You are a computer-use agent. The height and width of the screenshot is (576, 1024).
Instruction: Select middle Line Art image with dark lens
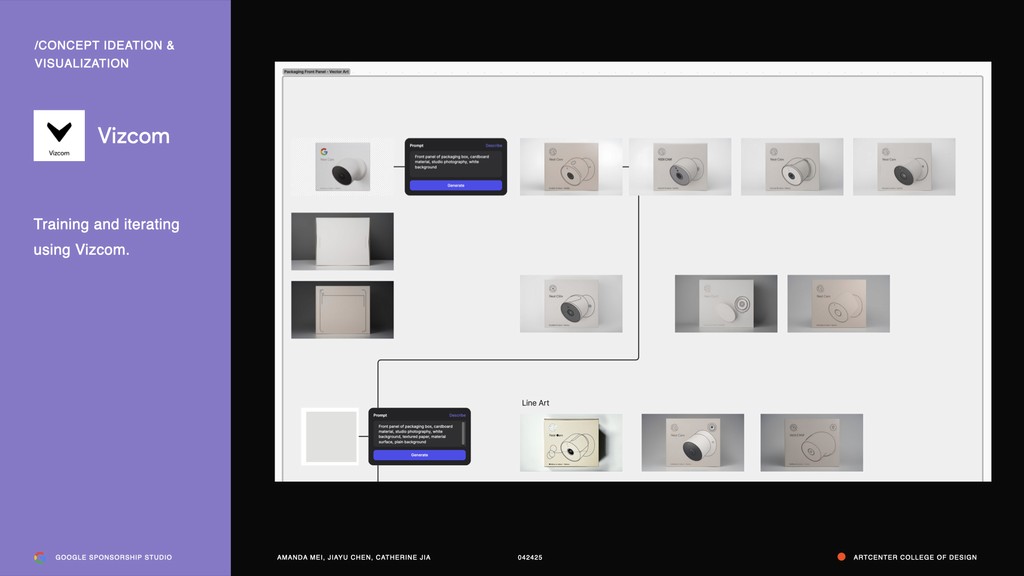[692, 442]
